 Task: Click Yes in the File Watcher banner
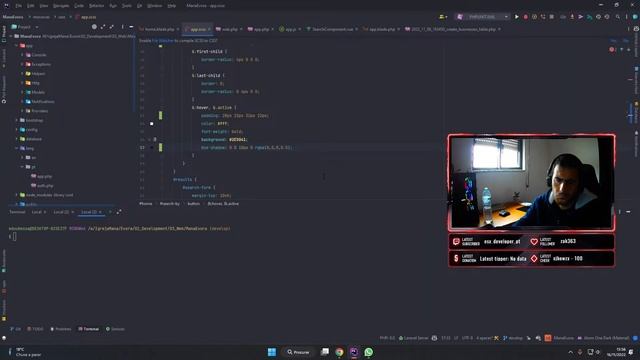tap(613, 40)
